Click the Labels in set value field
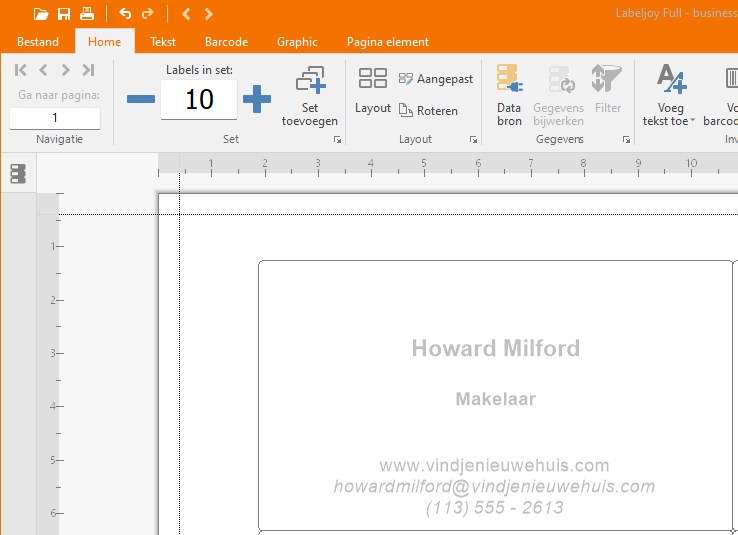The height and width of the screenshot is (535, 738). point(199,99)
